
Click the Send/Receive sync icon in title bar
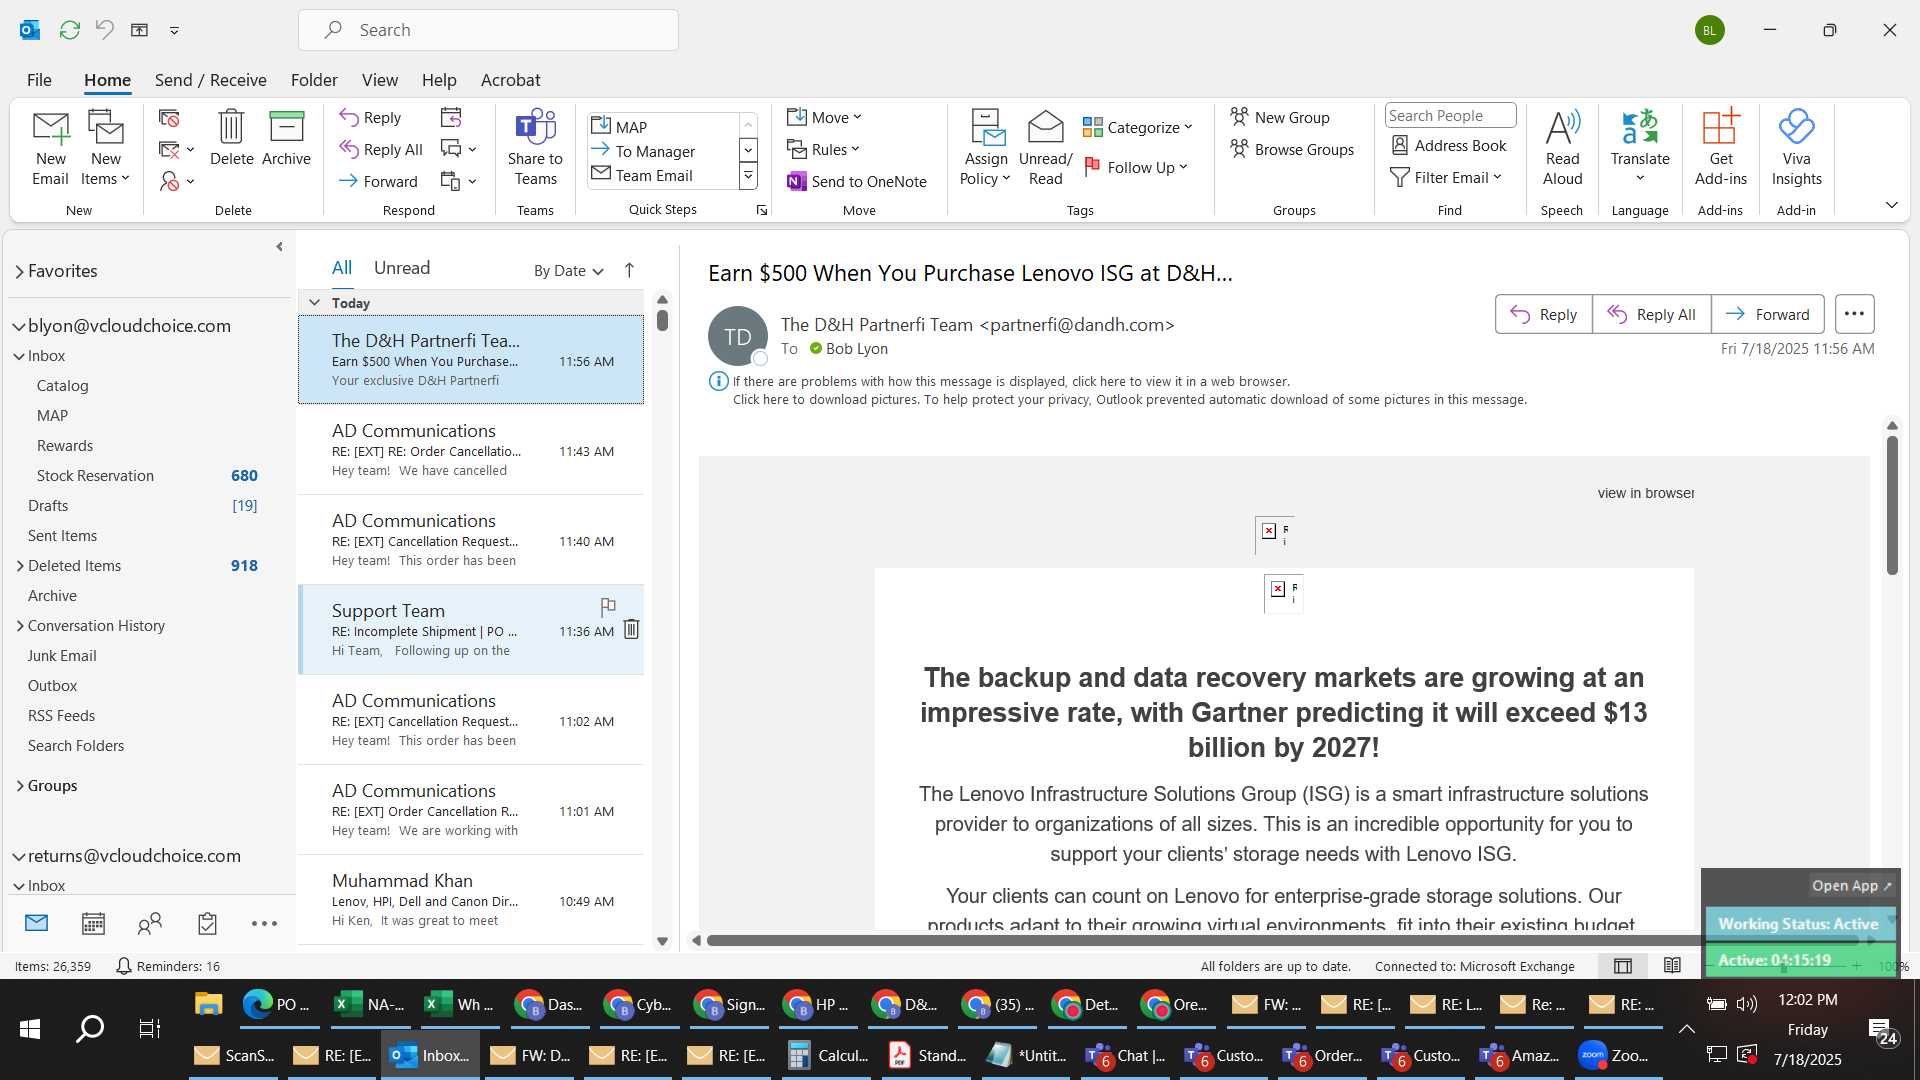pos(69,30)
